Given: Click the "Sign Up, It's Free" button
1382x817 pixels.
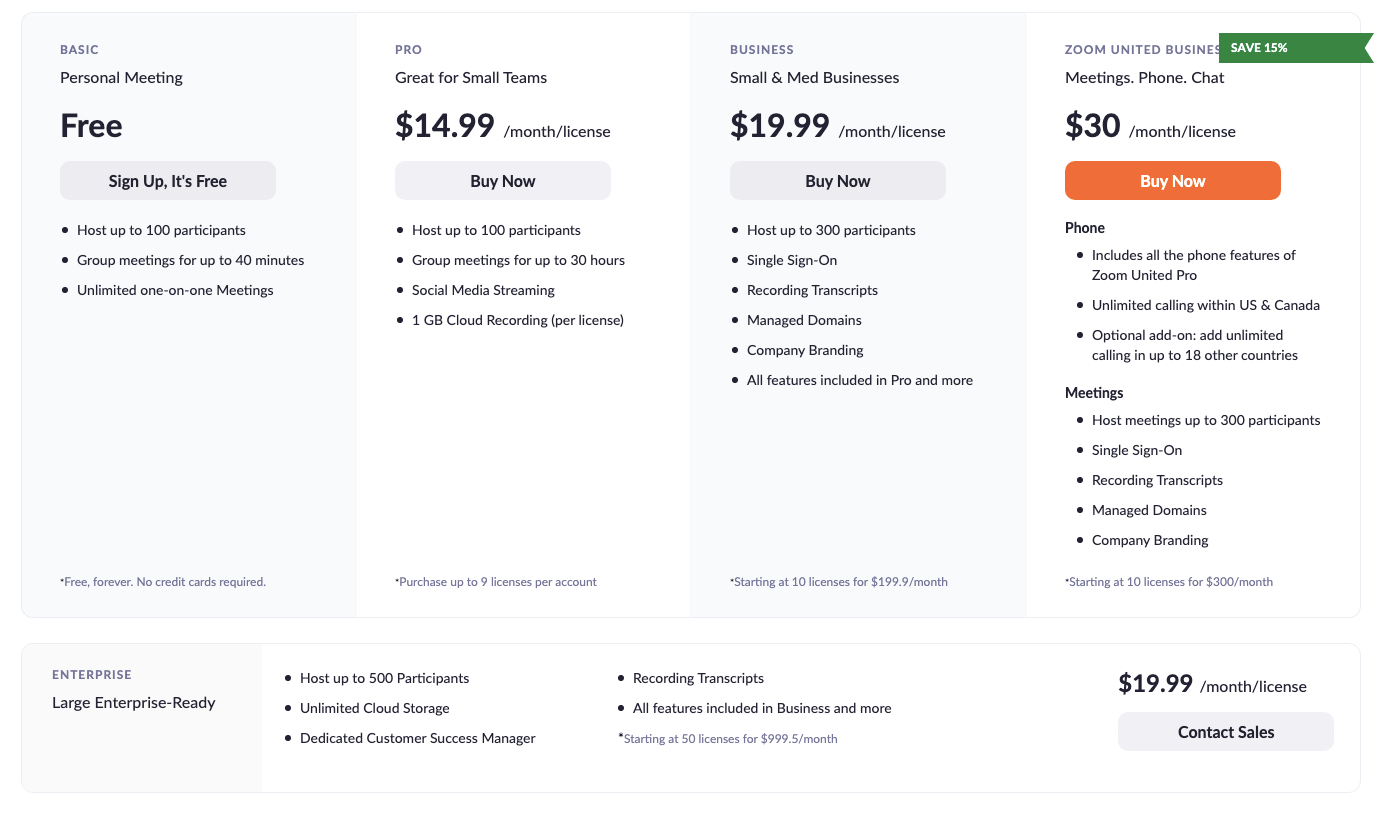Looking at the screenshot, I should pyautogui.click(x=168, y=181).
